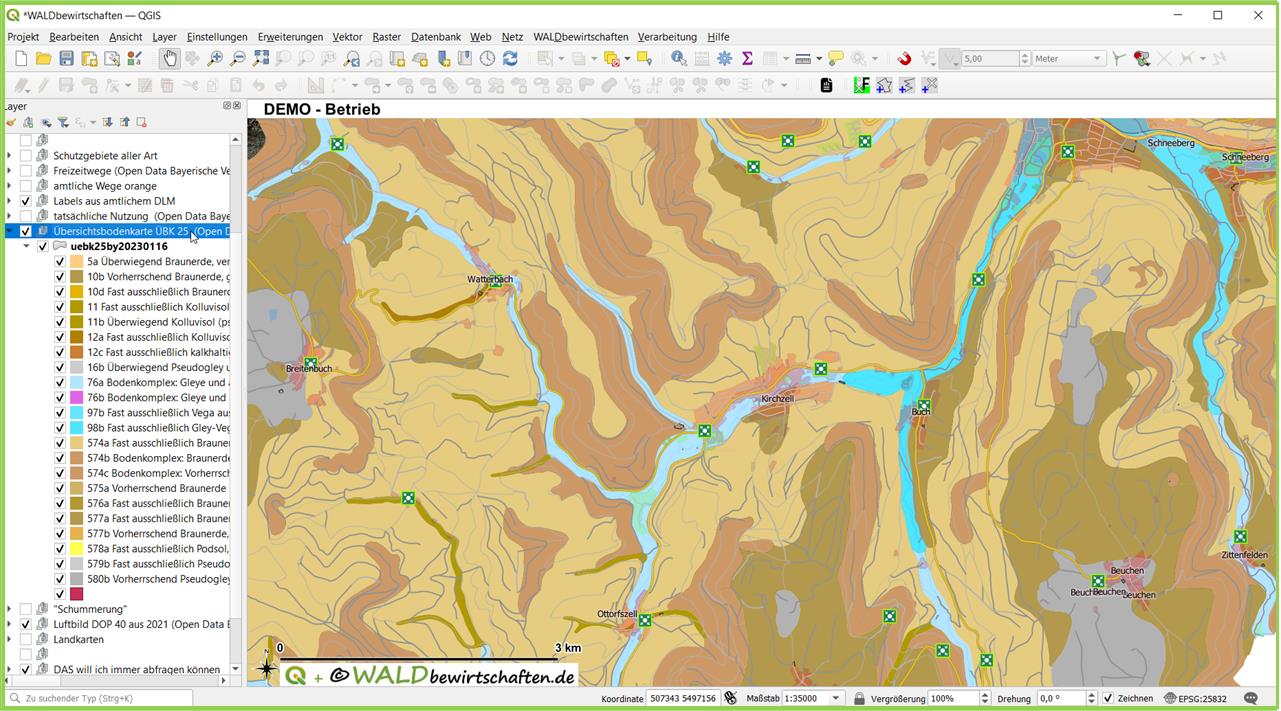Click the refresh map canvas icon
Image resolution: width=1281 pixels, height=711 pixels.
tap(510, 59)
